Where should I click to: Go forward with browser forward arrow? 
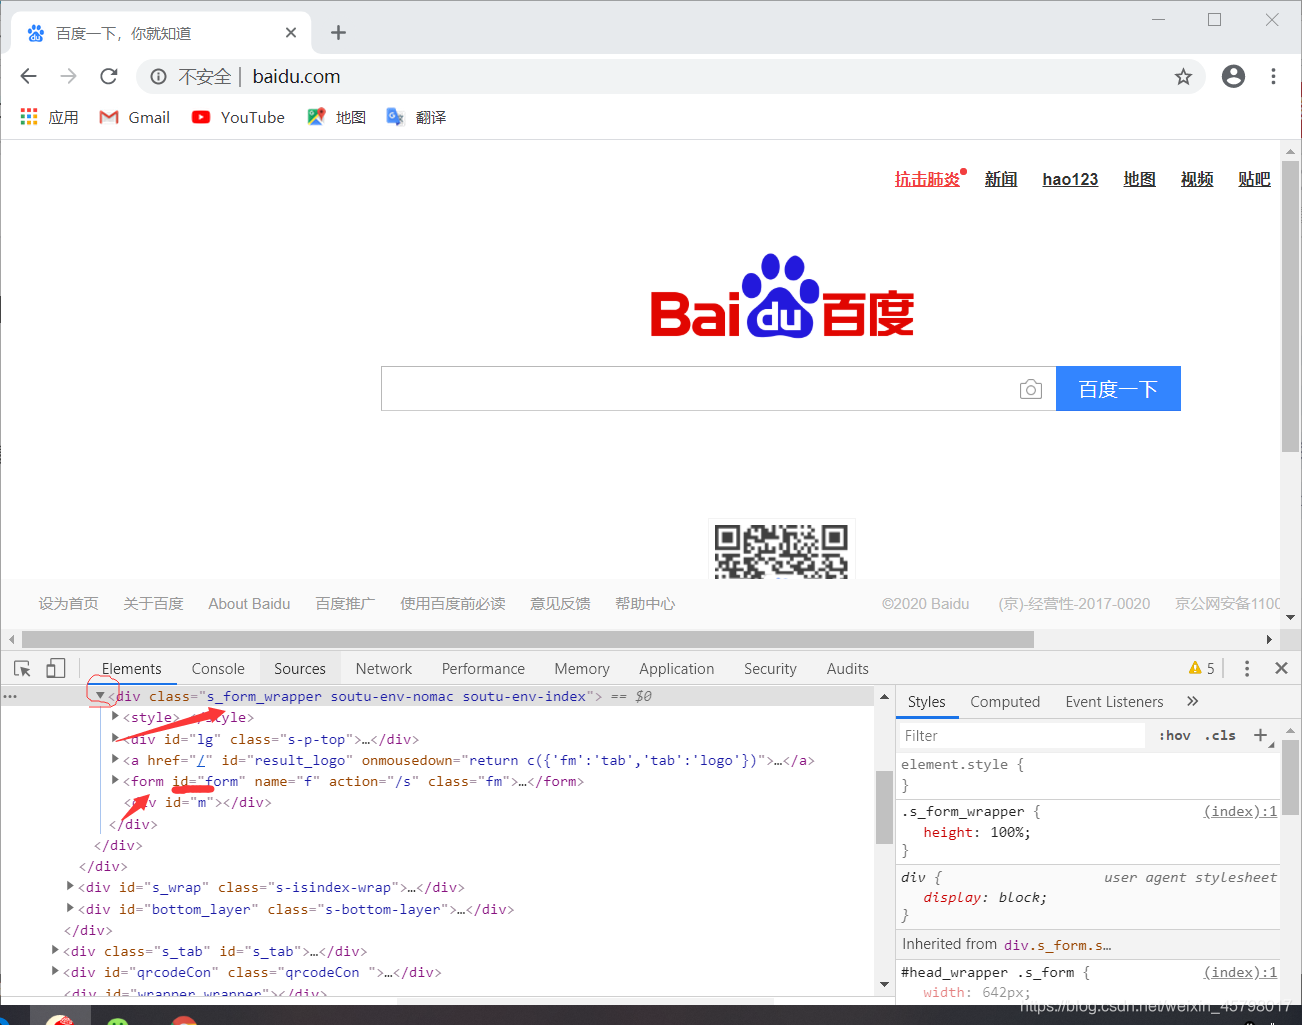pos(68,76)
